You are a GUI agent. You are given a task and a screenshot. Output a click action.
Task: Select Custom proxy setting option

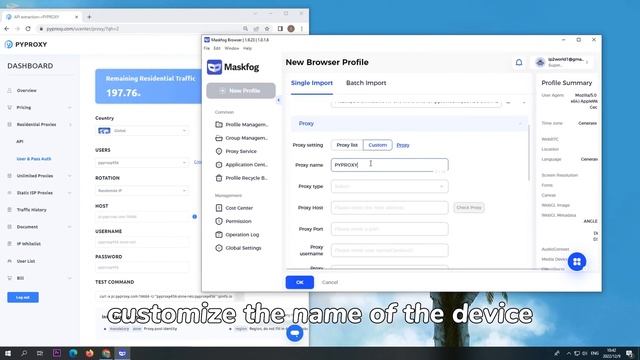[x=378, y=145]
